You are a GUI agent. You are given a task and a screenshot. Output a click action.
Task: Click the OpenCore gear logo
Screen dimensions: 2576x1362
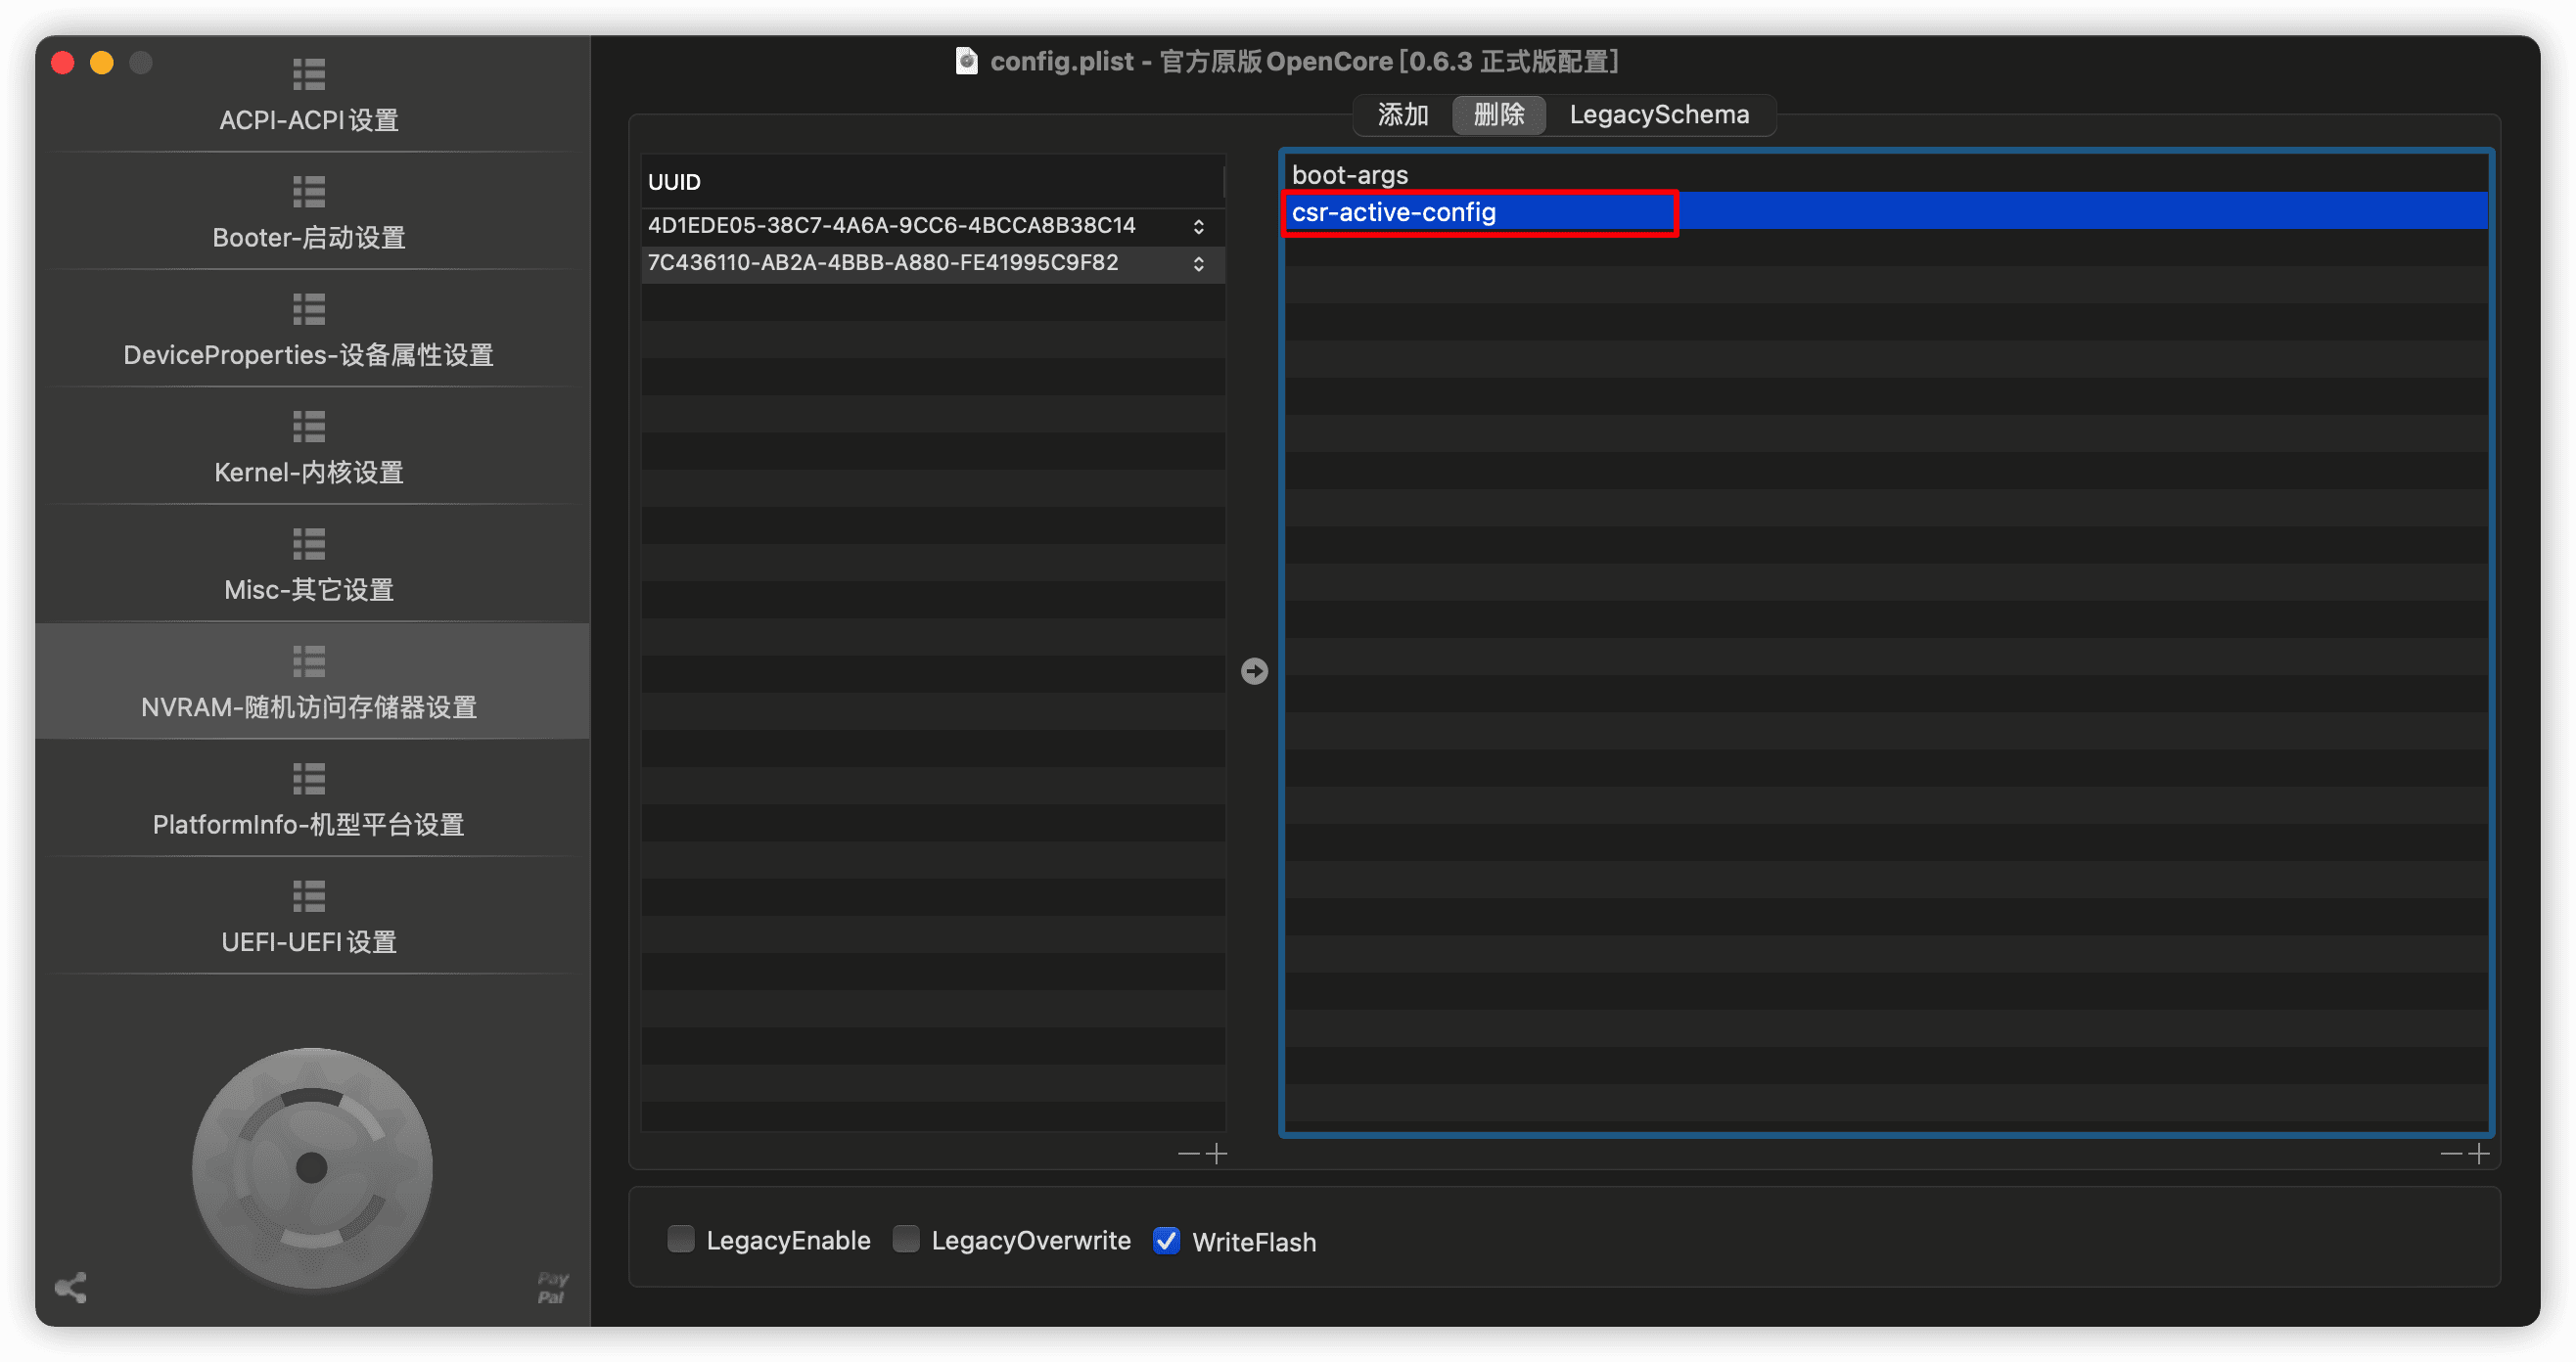312,1167
